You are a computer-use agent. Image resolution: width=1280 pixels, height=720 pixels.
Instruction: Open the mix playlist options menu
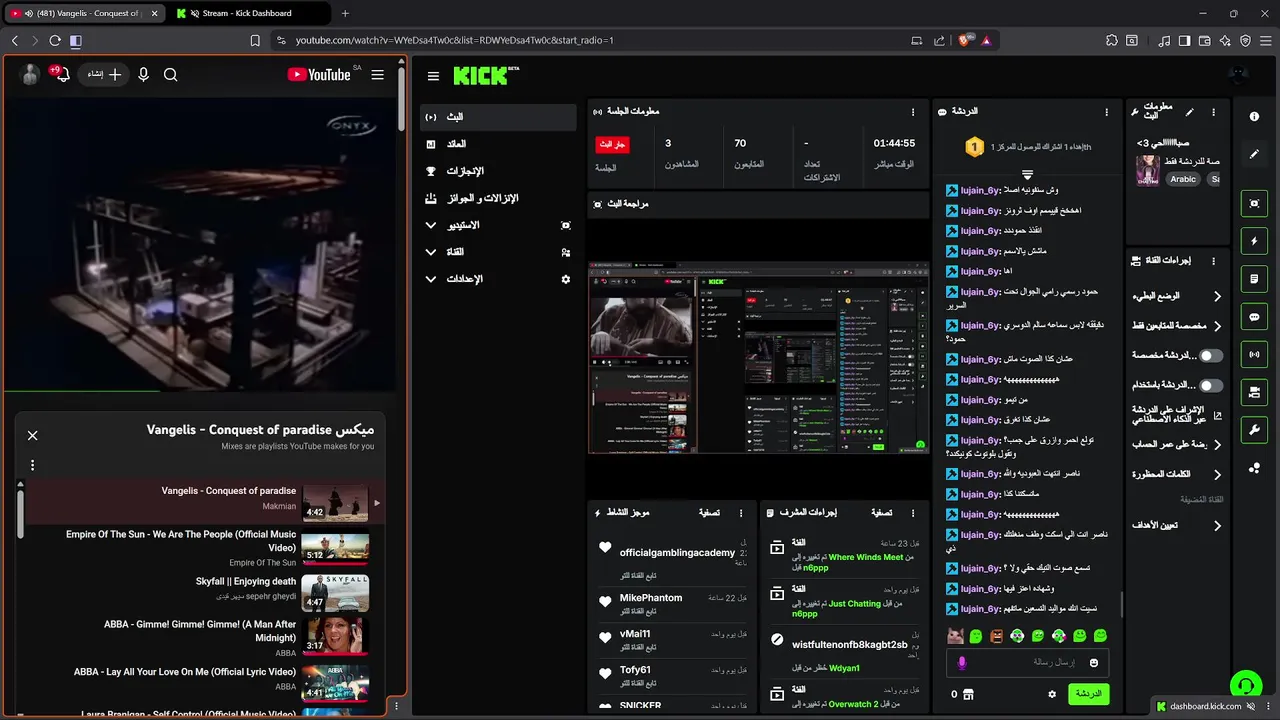(x=32, y=465)
